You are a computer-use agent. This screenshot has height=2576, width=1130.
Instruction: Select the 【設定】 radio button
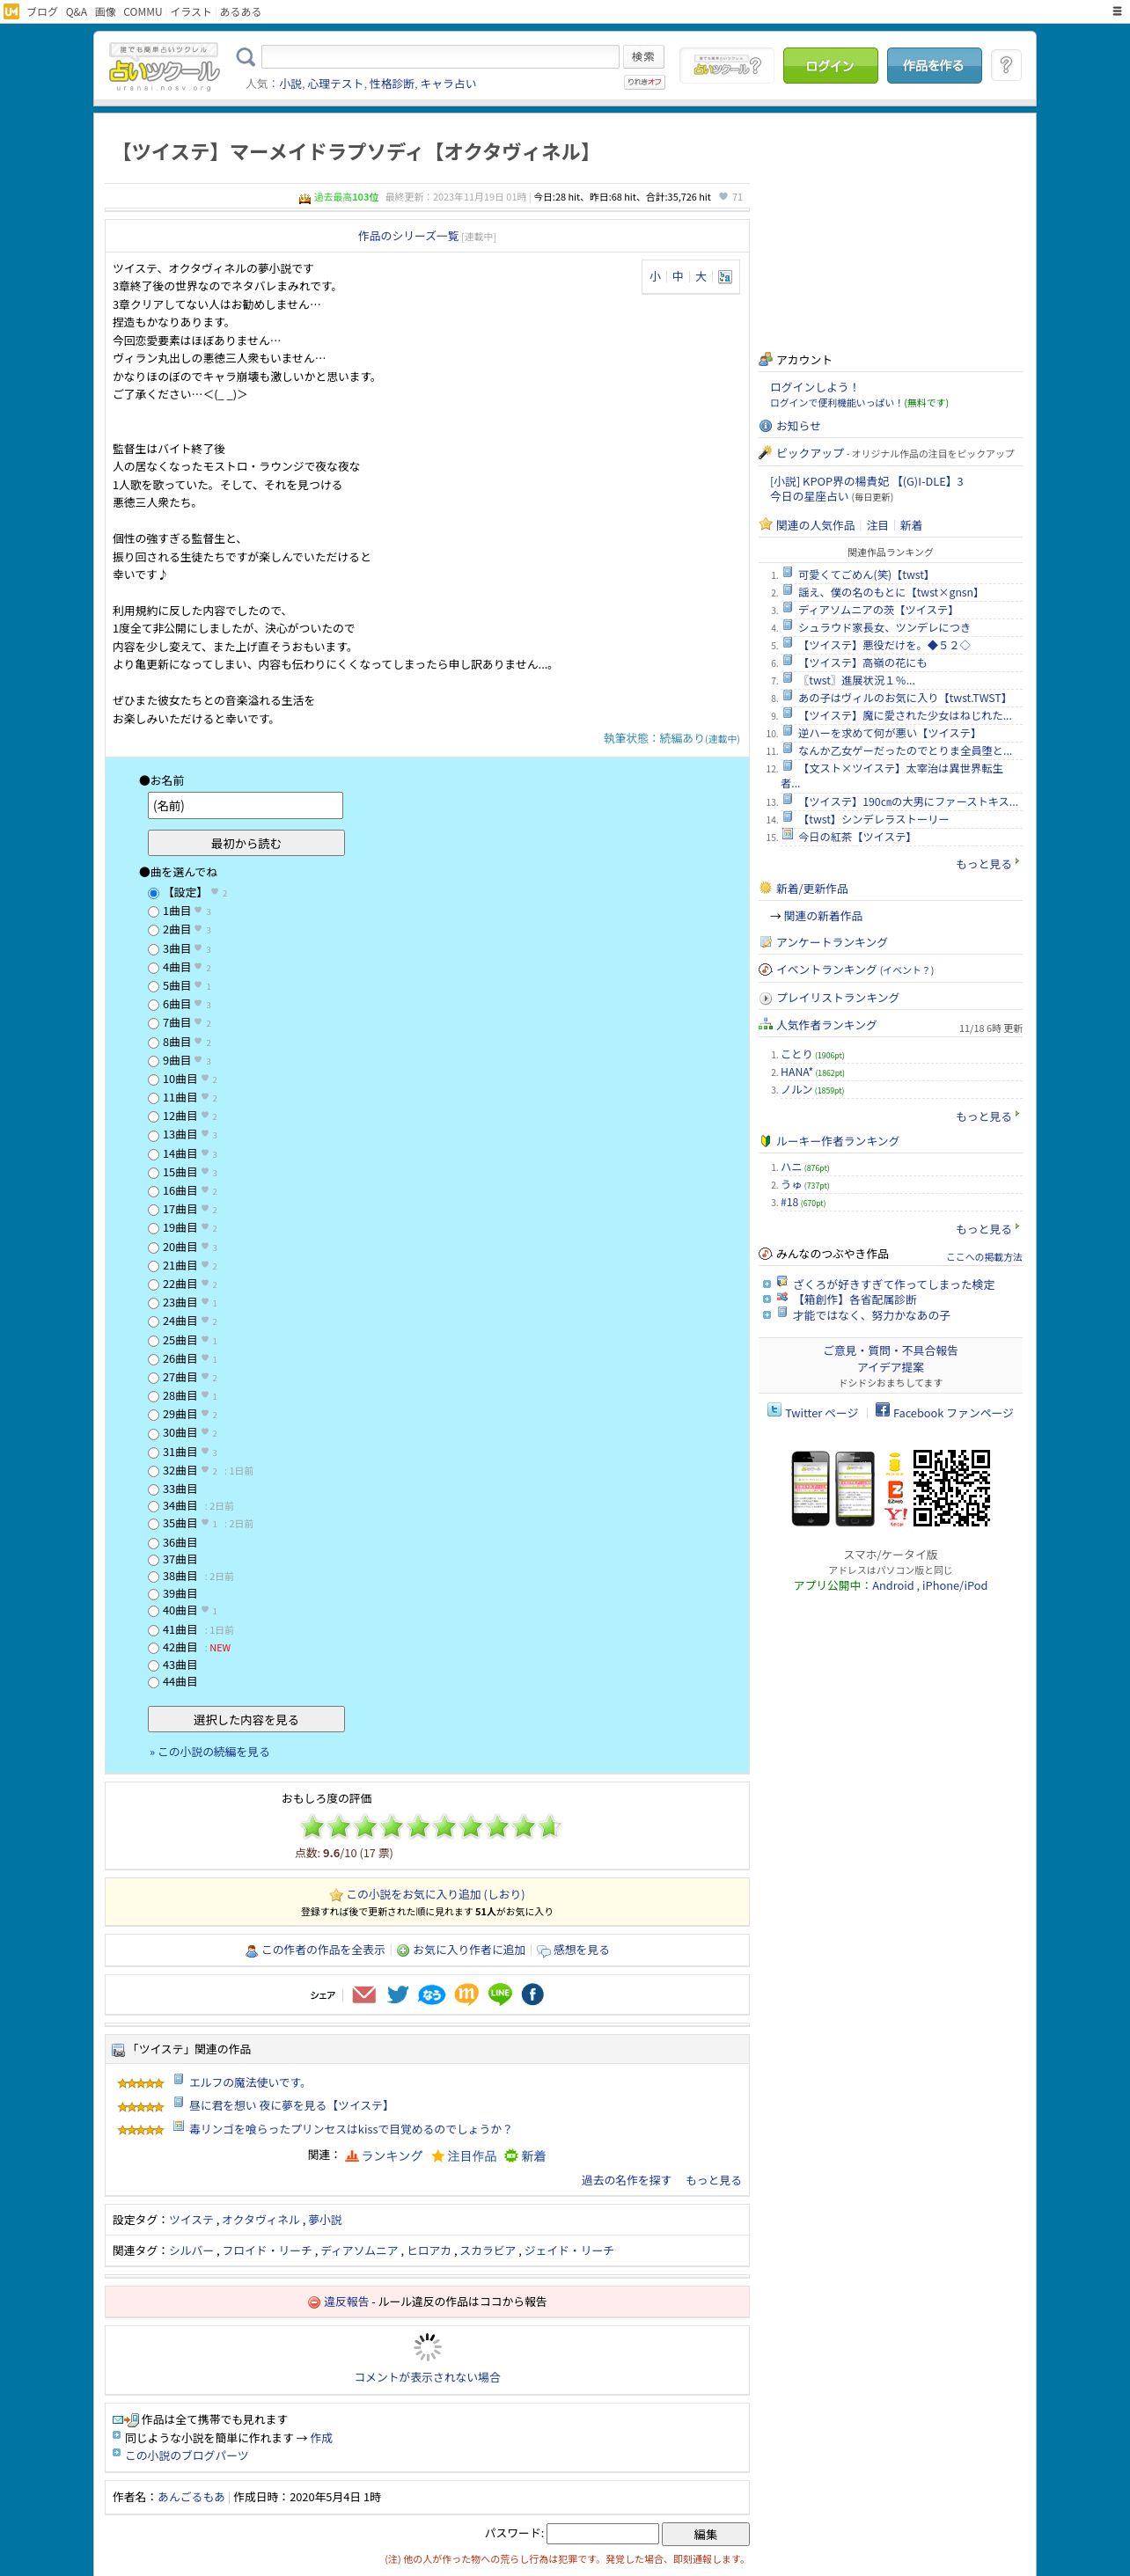pyautogui.click(x=153, y=893)
